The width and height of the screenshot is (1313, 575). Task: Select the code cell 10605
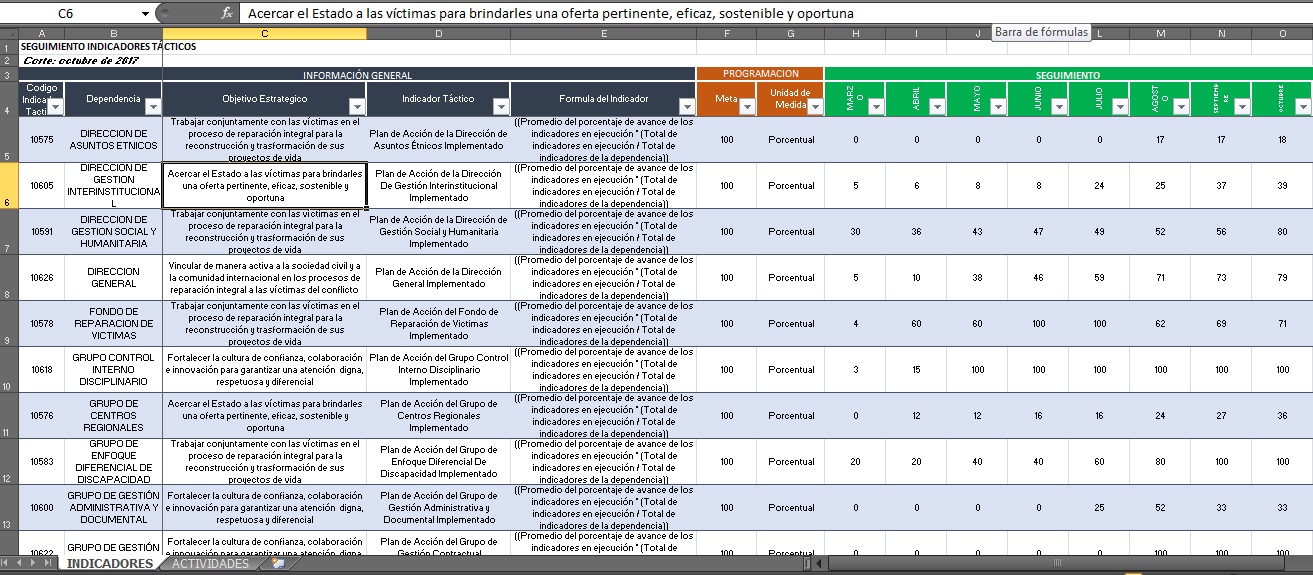click(x=42, y=185)
